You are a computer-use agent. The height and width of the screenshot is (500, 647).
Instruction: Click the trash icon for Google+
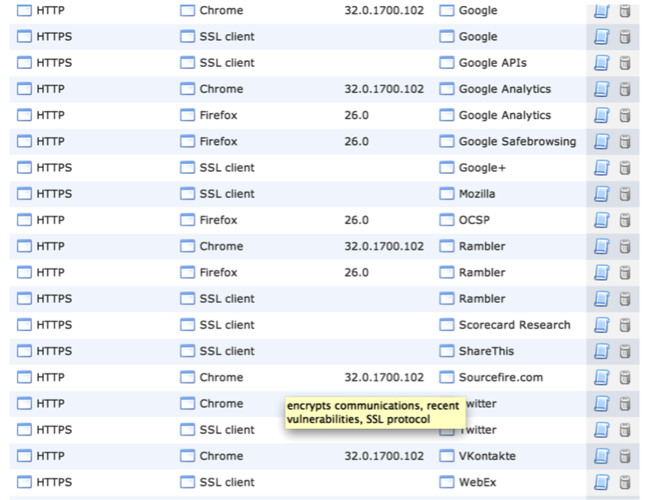[x=625, y=168]
